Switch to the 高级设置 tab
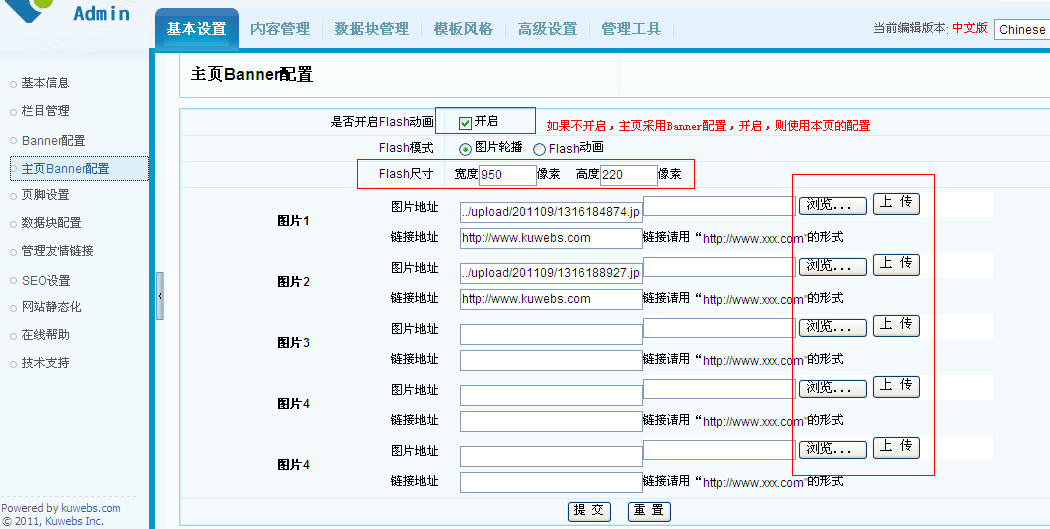Image resolution: width=1050 pixels, height=529 pixels. pyautogui.click(x=547, y=29)
